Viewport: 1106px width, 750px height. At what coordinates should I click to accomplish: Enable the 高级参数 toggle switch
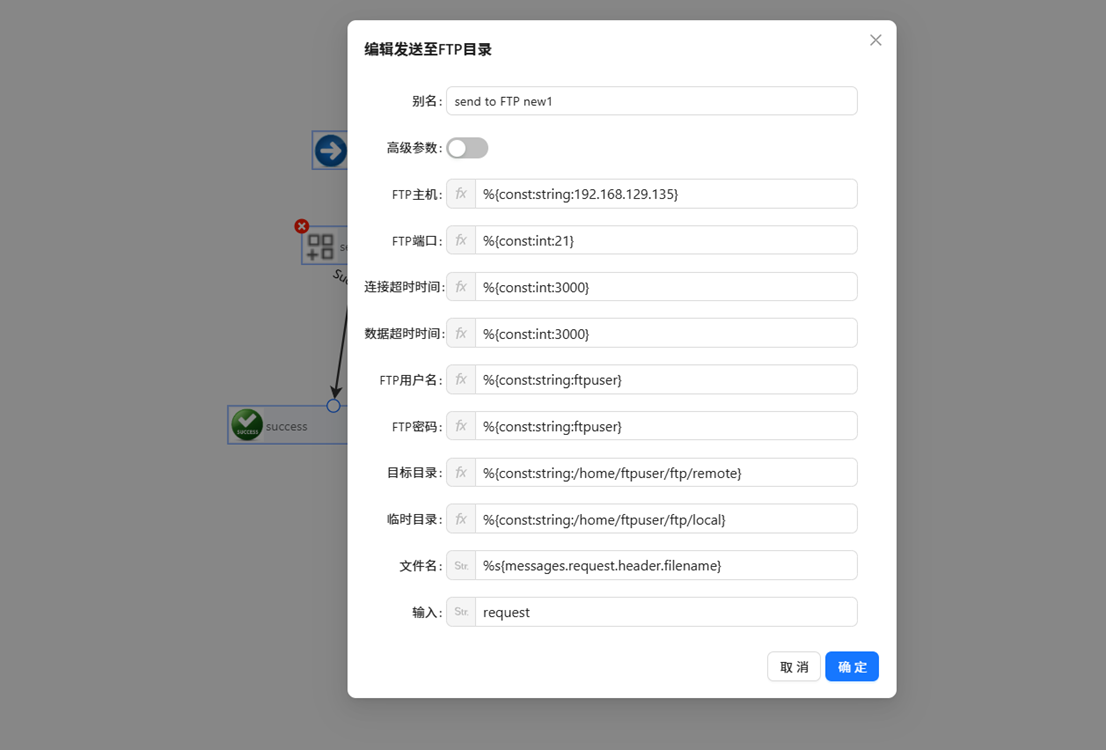point(467,148)
